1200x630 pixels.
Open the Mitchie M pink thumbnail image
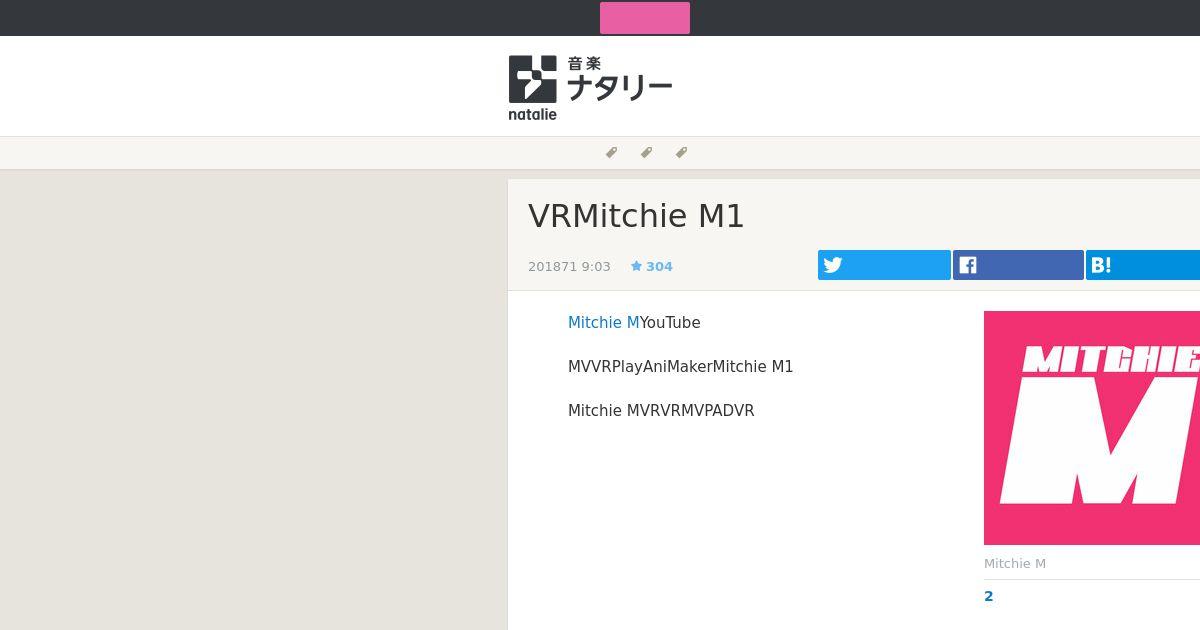click(x=1092, y=428)
